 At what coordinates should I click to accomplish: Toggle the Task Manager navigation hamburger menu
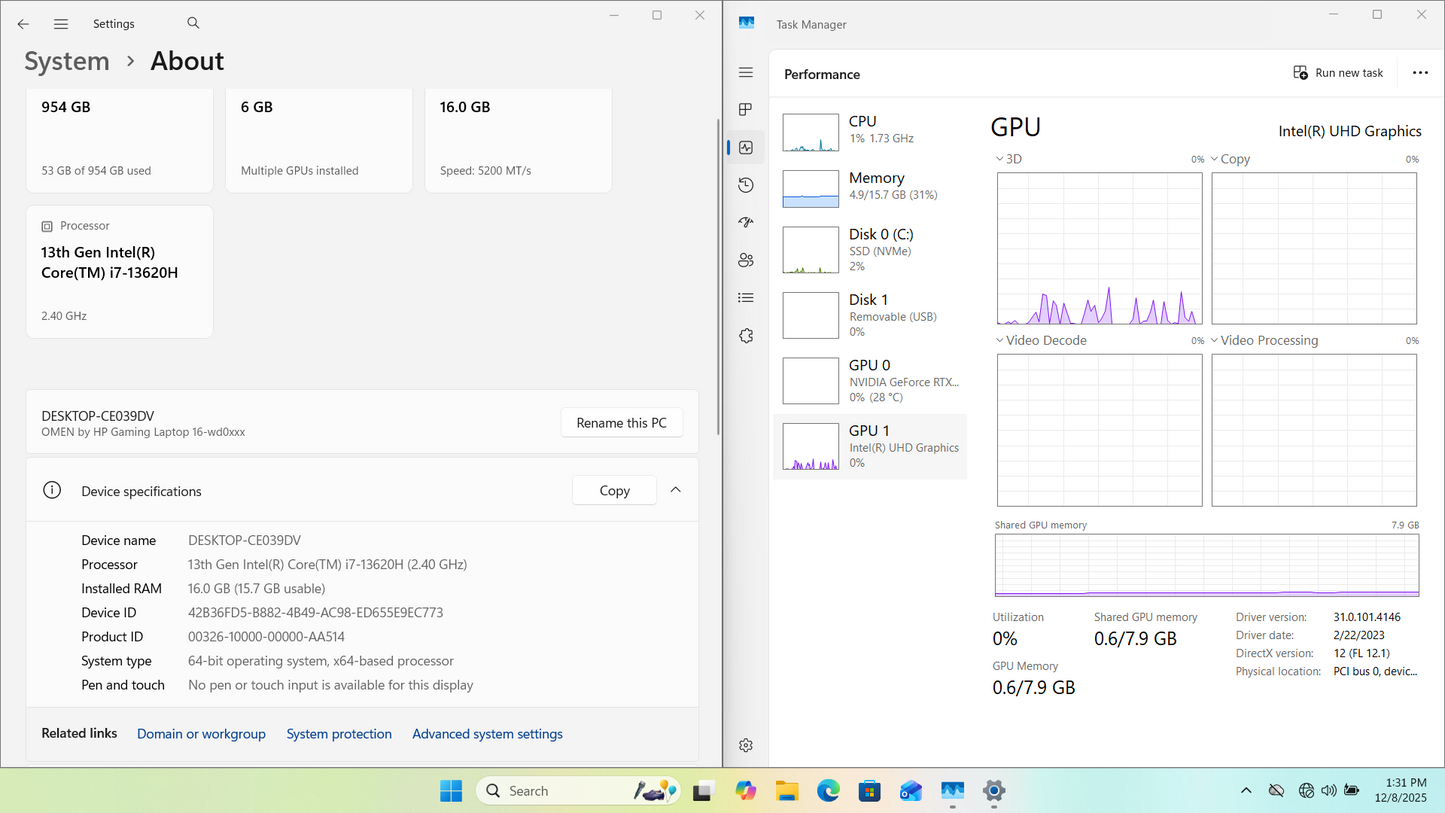pos(746,72)
